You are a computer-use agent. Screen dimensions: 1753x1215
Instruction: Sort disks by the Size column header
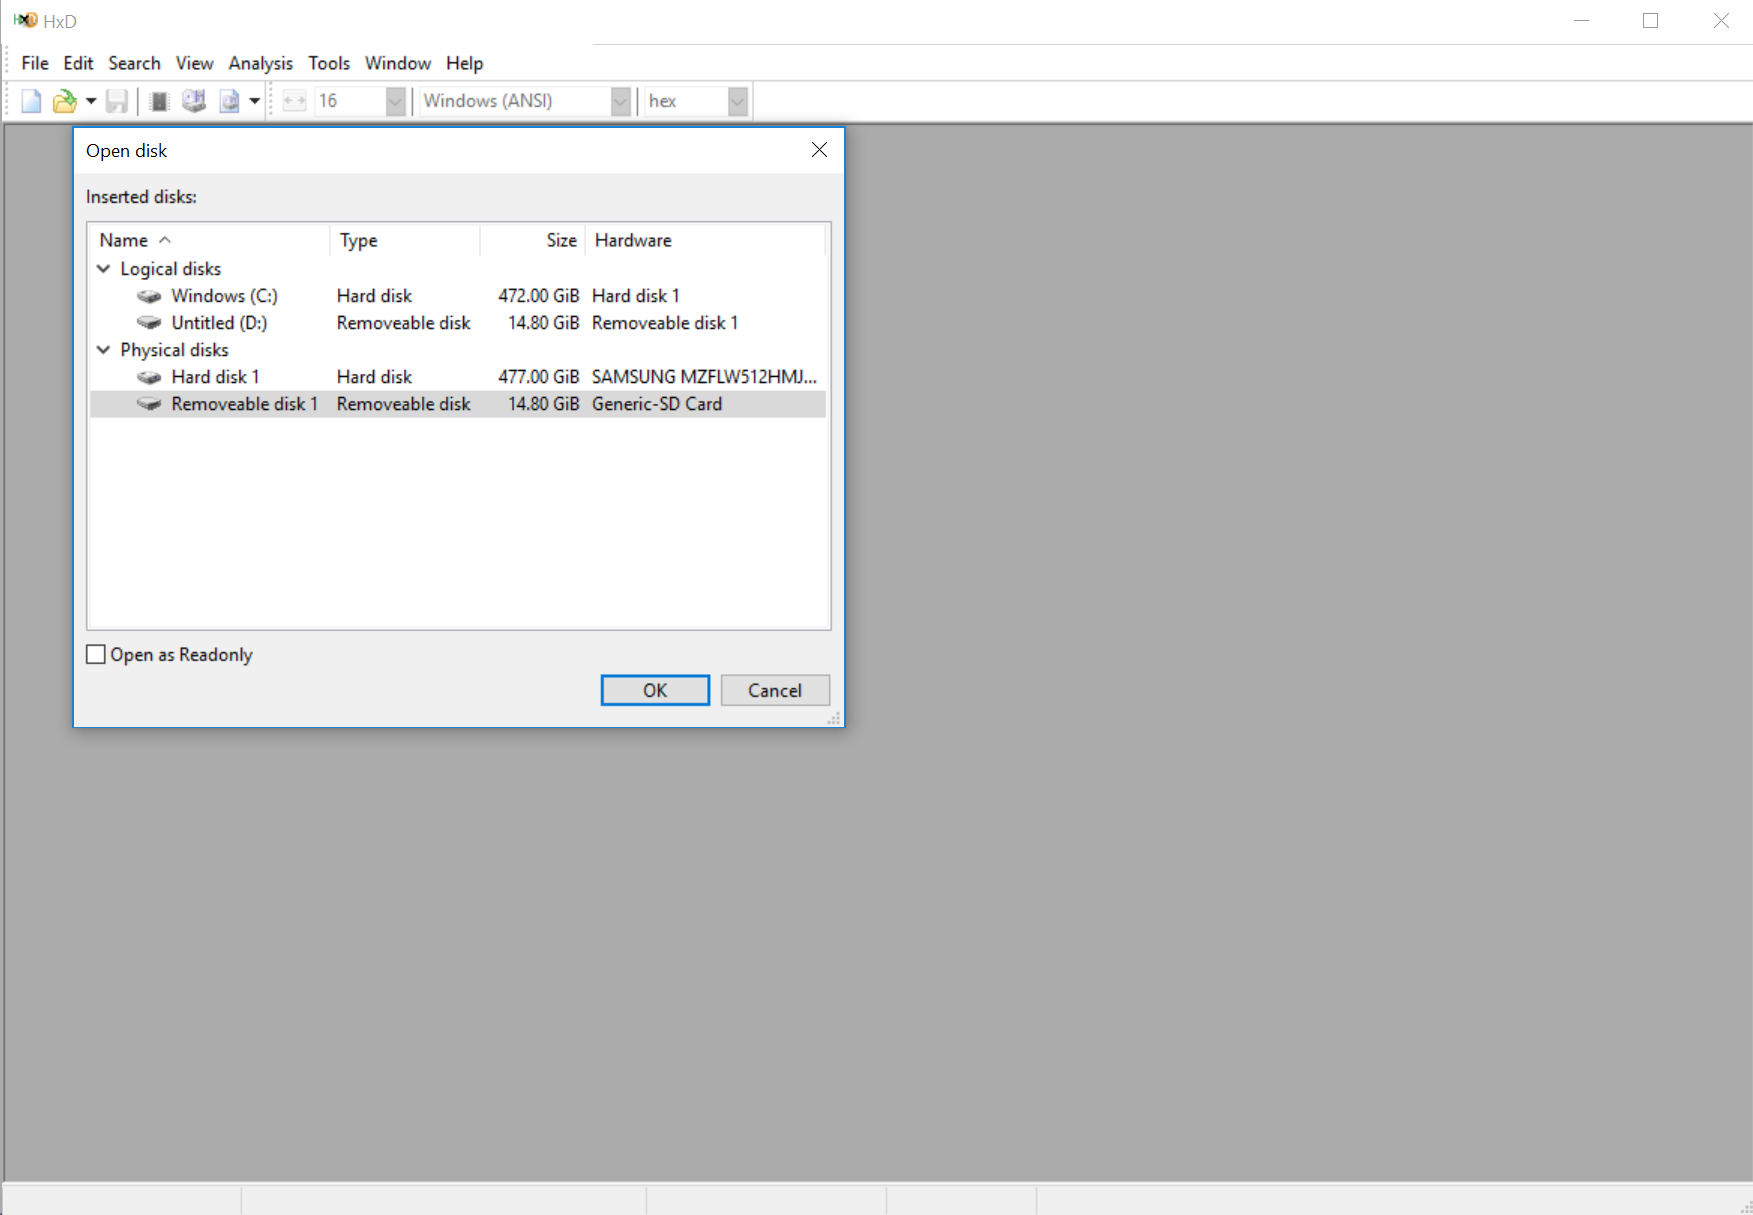tap(561, 240)
